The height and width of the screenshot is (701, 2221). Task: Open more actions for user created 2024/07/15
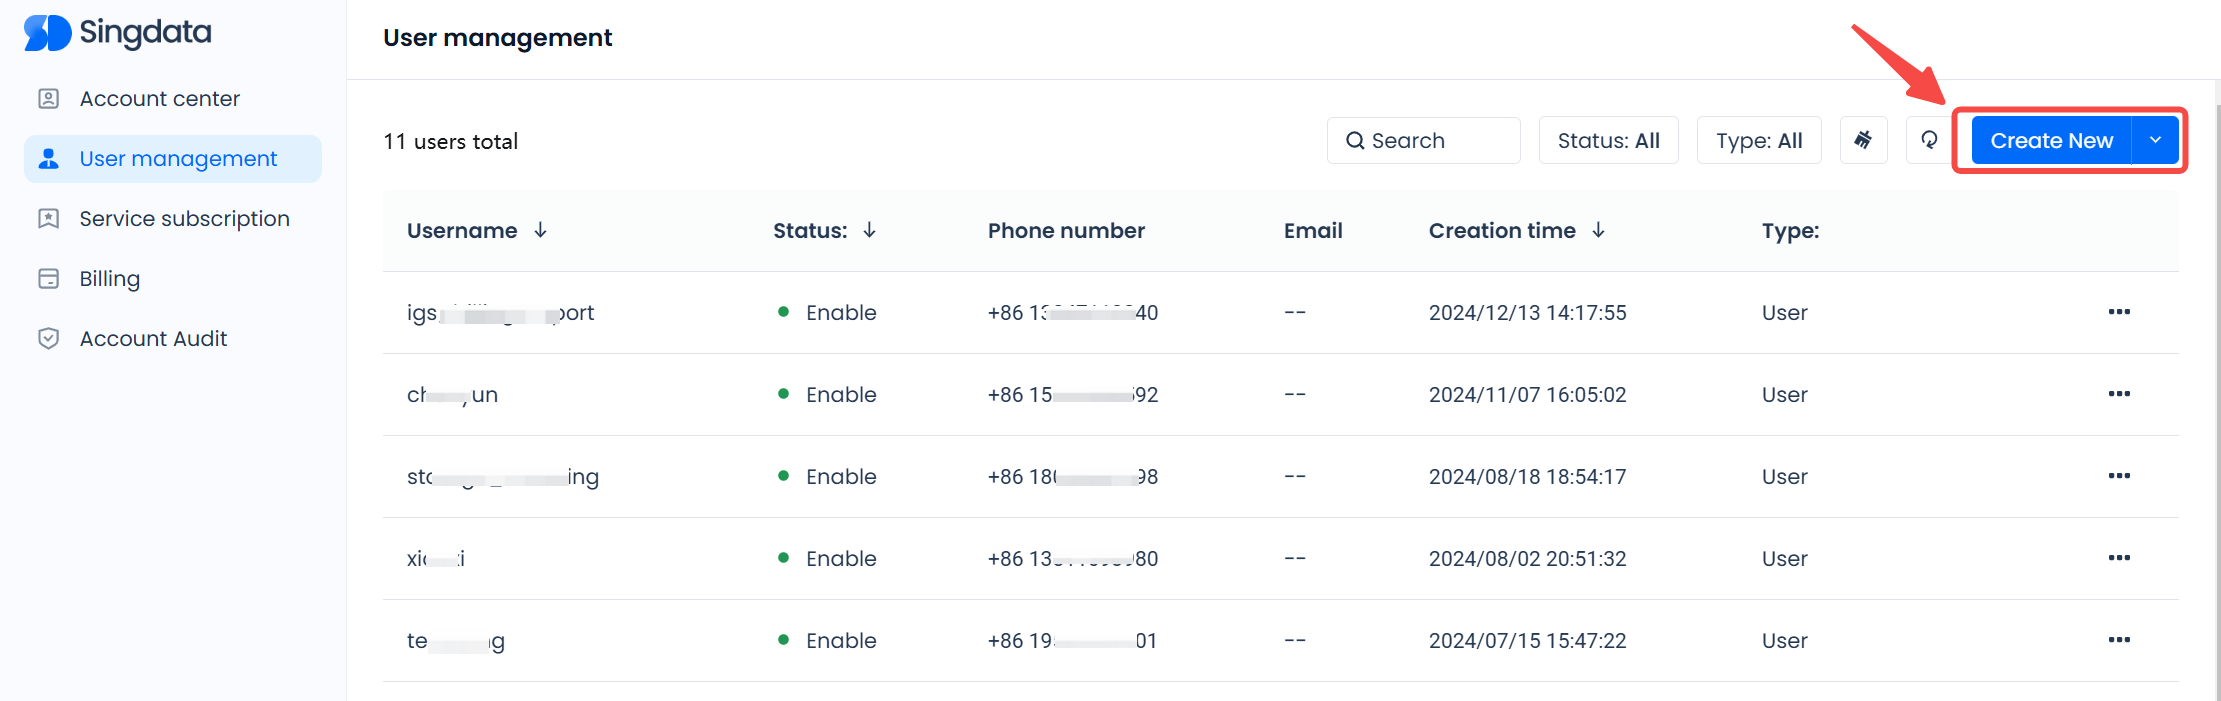[x=2118, y=640]
